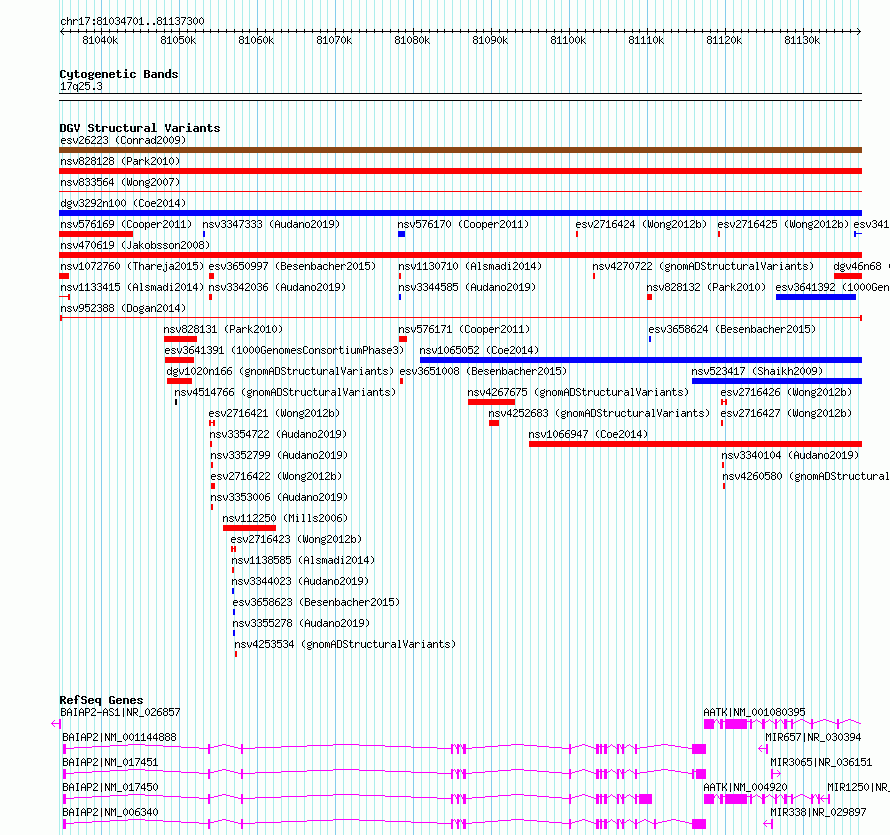The width and height of the screenshot is (890, 835).
Task: Select the blue esv3641392 variant bar
Action: 816,297
